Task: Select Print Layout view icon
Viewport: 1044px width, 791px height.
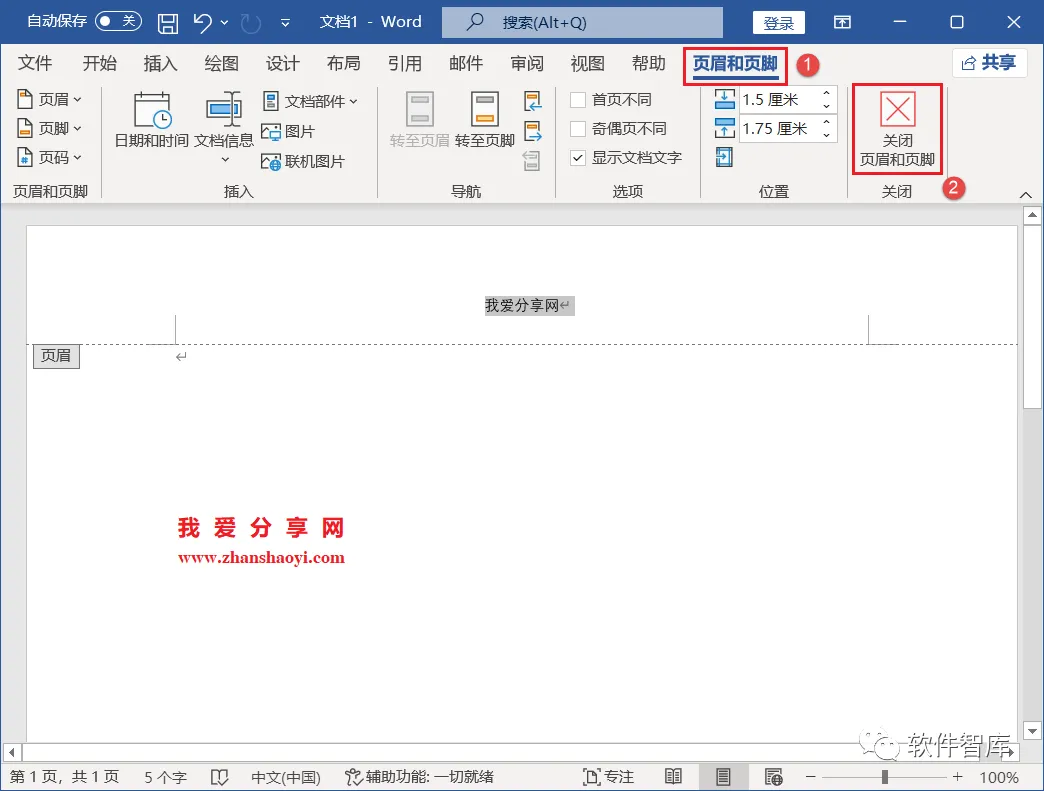Action: [x=723, y=777]
